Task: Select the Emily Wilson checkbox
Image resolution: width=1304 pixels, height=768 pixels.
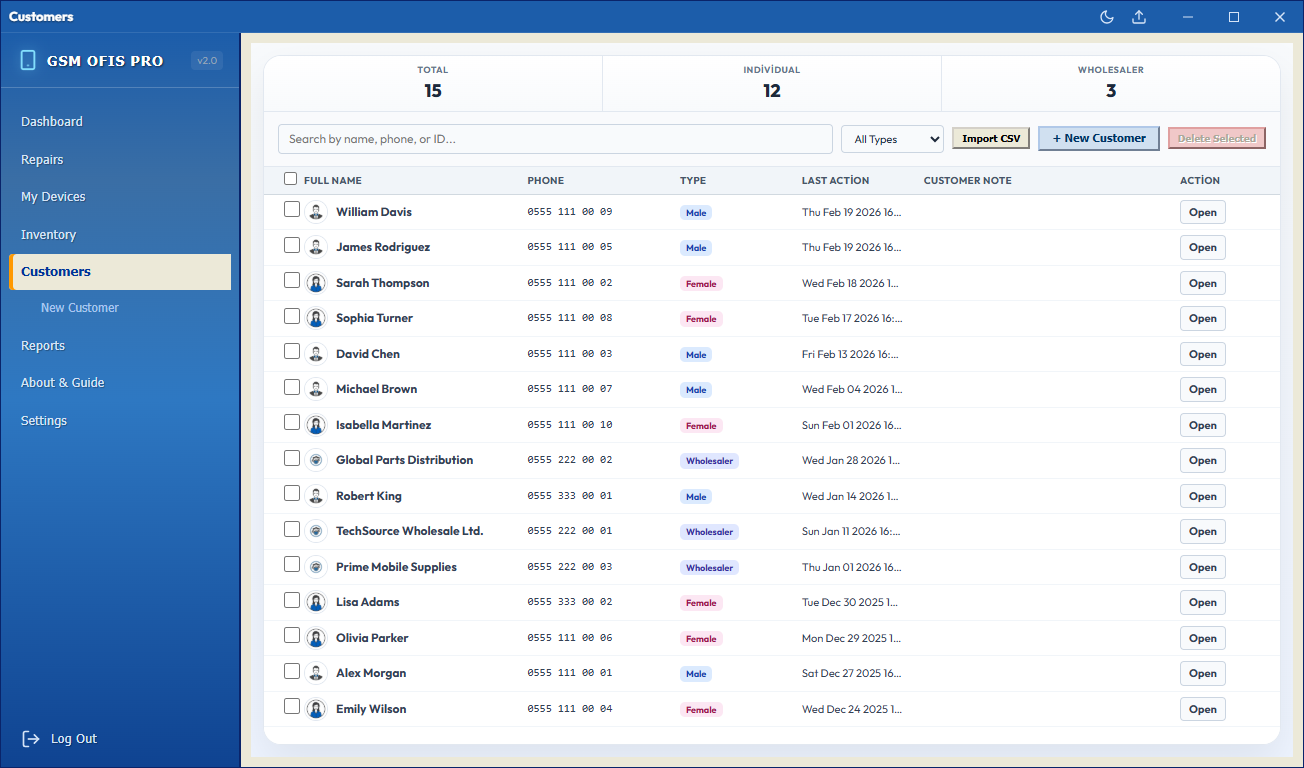Action: (292, 707)
